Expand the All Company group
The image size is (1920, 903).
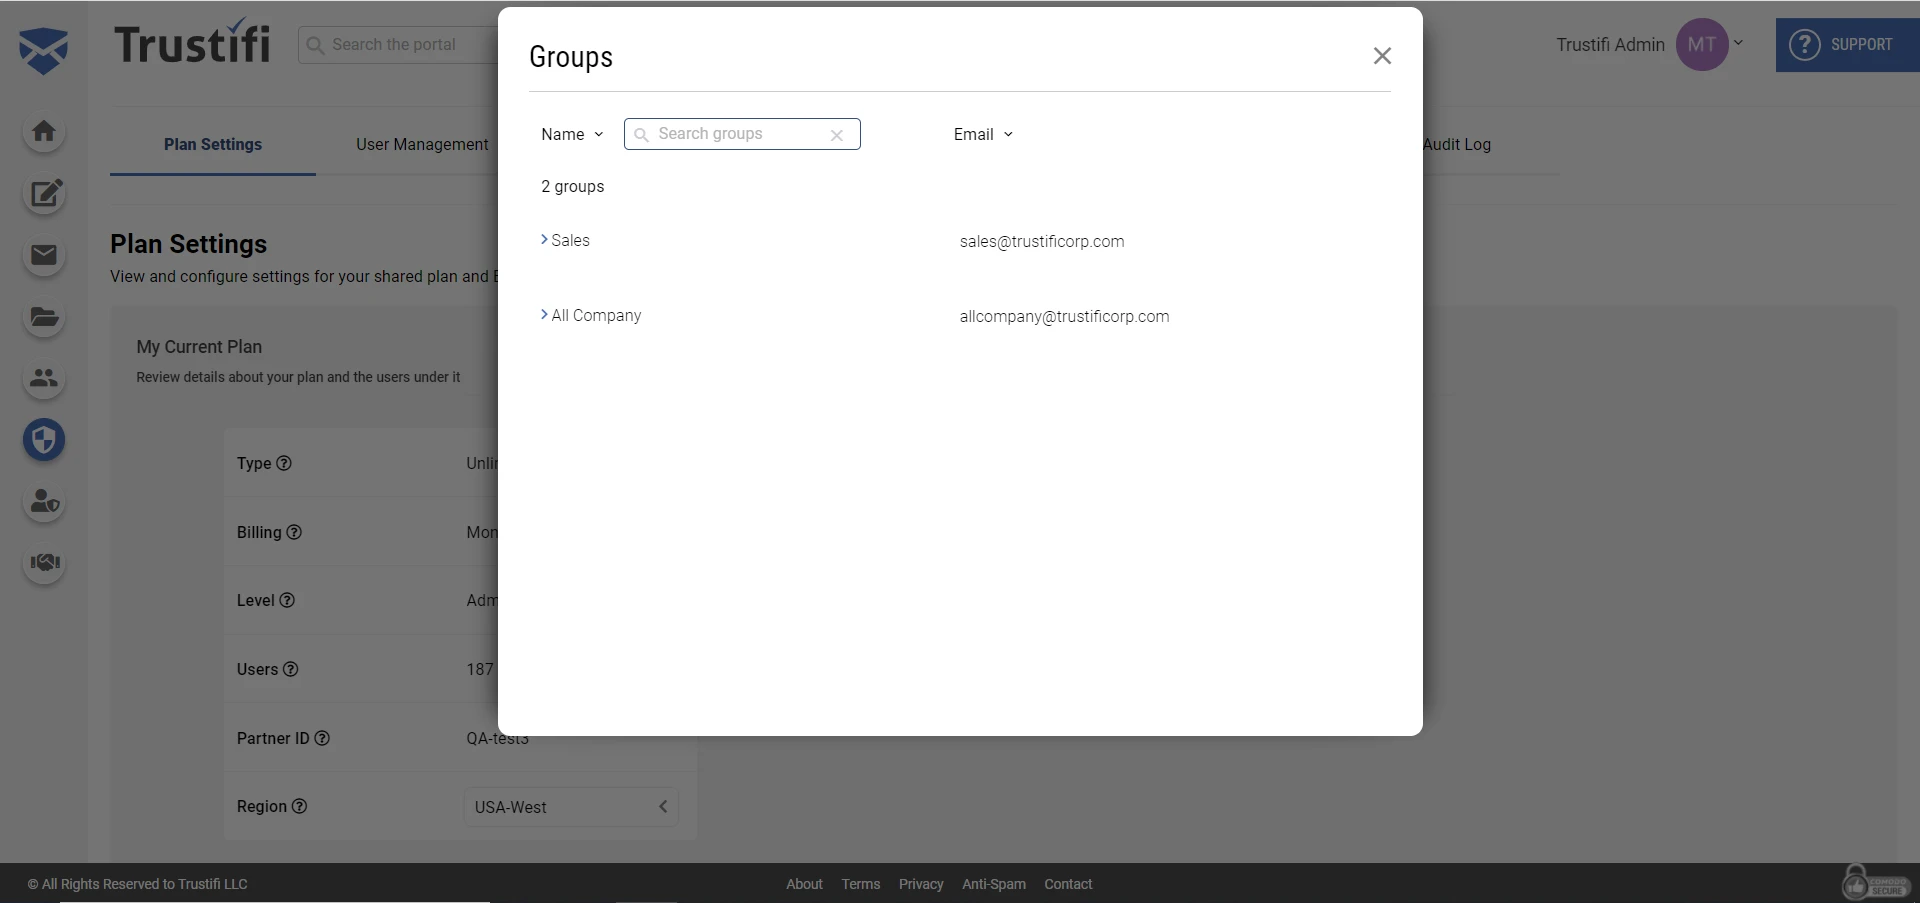(x=545, y=314)
